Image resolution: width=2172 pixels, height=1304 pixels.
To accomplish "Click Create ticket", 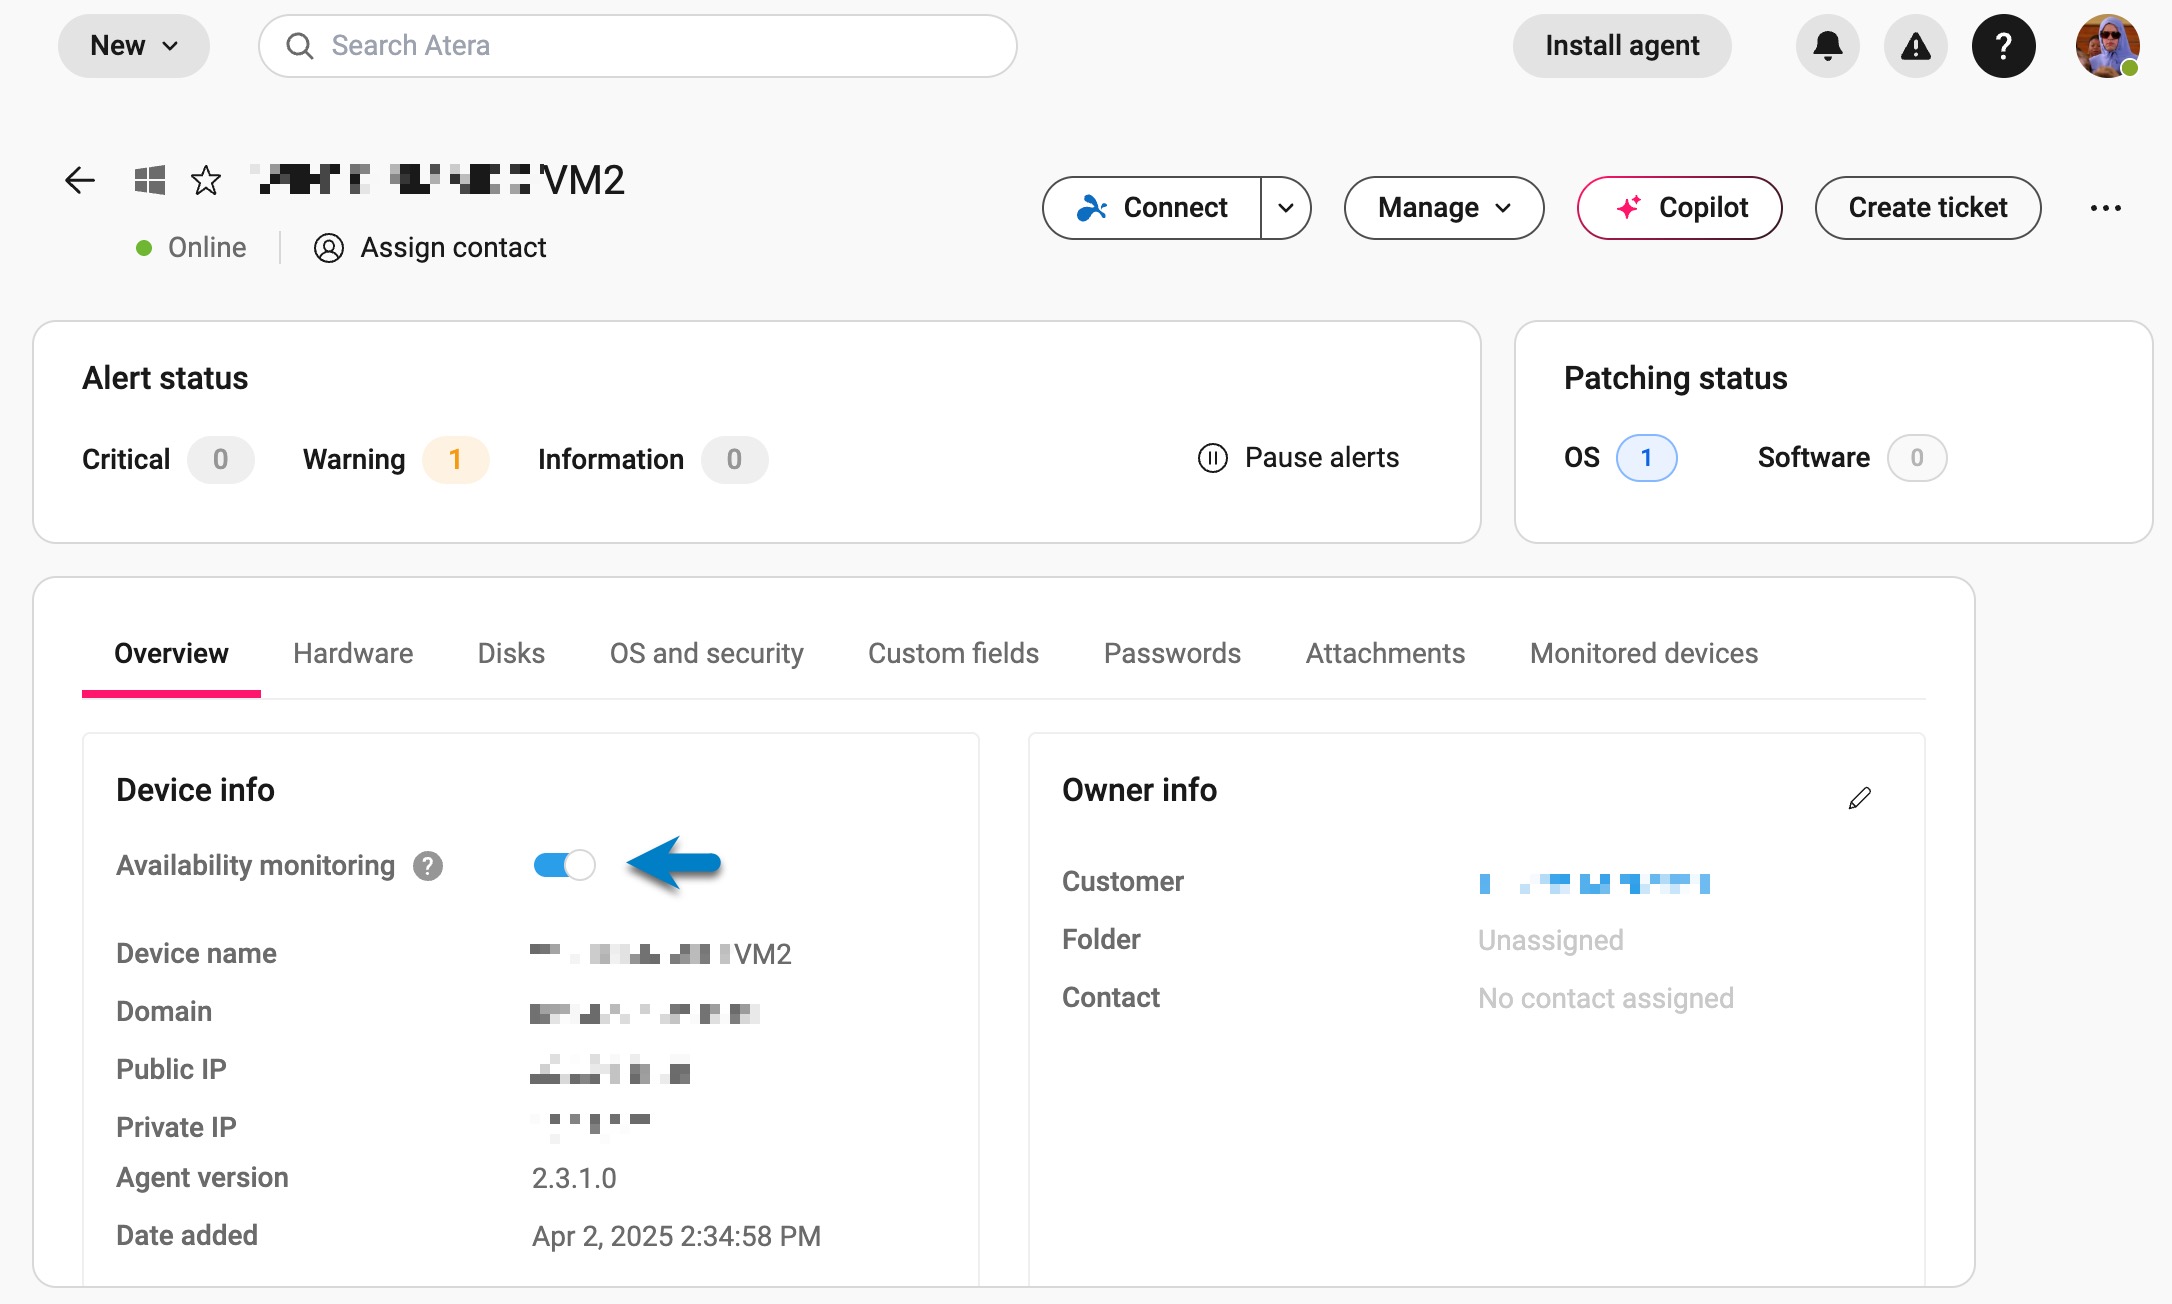I will (1928, 208).
